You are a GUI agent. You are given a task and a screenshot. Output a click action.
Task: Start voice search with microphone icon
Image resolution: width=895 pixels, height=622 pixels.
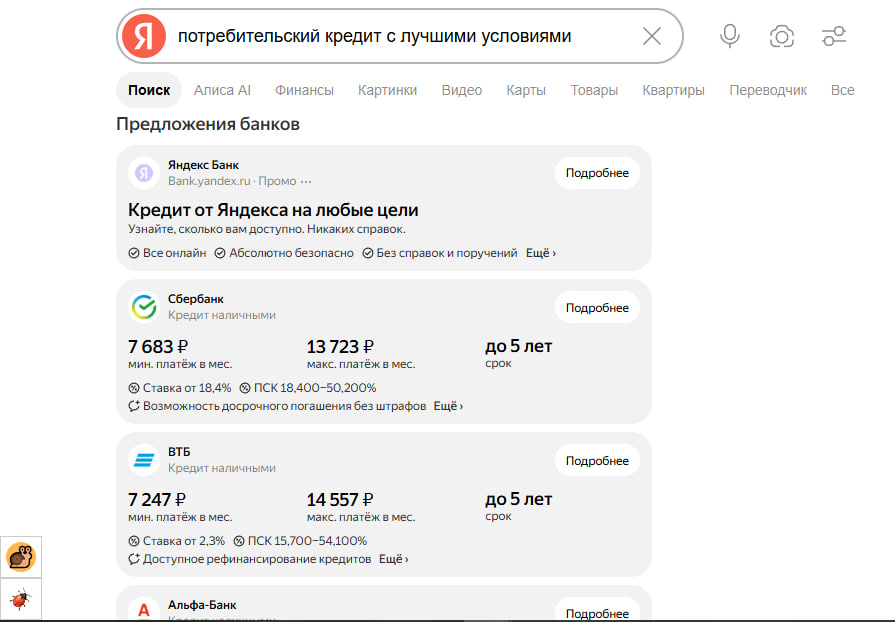(729, 36)
